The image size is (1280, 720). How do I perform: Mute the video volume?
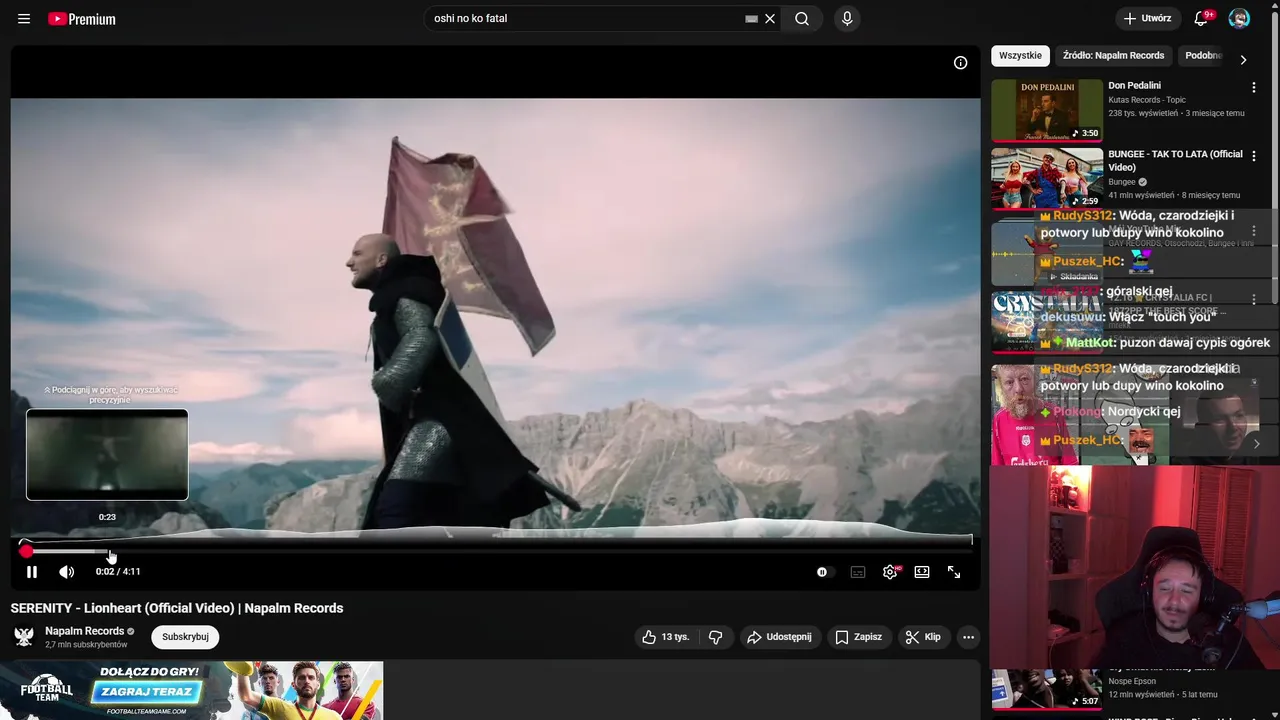coord(66,572)
